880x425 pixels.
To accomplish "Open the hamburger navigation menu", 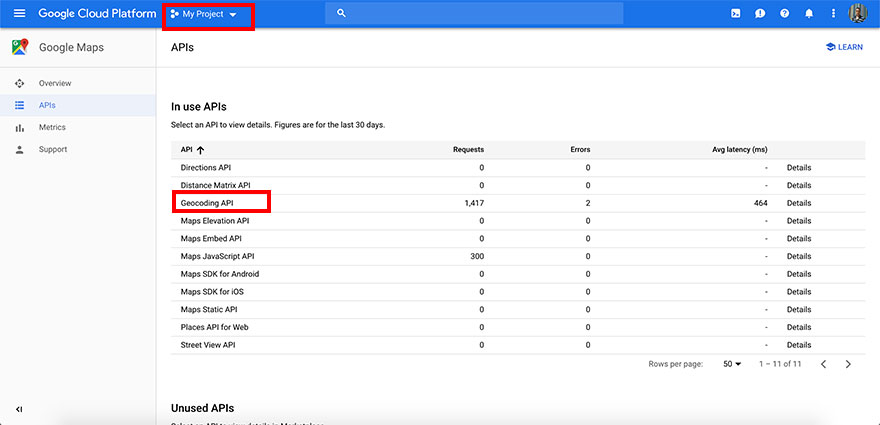I will 19,14.
